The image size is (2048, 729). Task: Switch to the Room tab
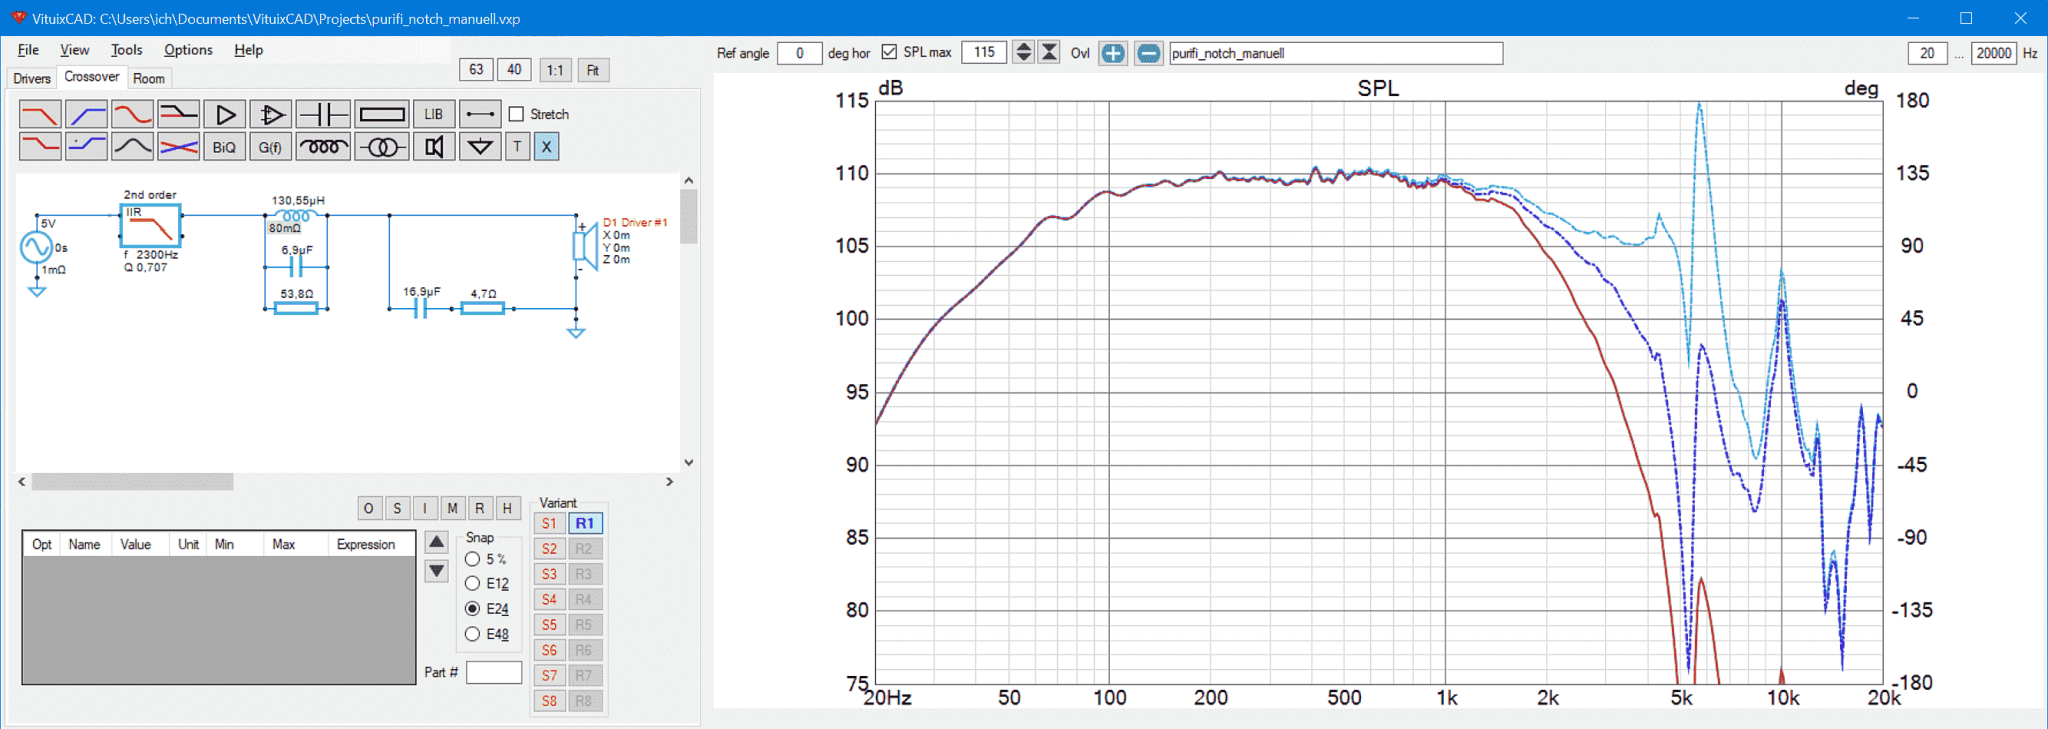[x=149, y=78]
